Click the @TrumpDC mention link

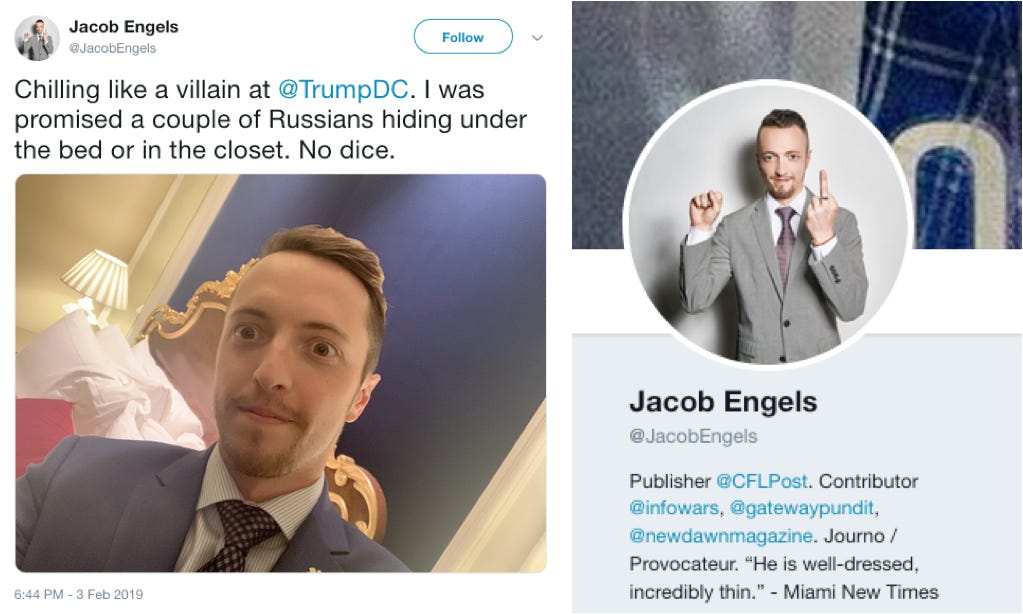pos(343,89)
